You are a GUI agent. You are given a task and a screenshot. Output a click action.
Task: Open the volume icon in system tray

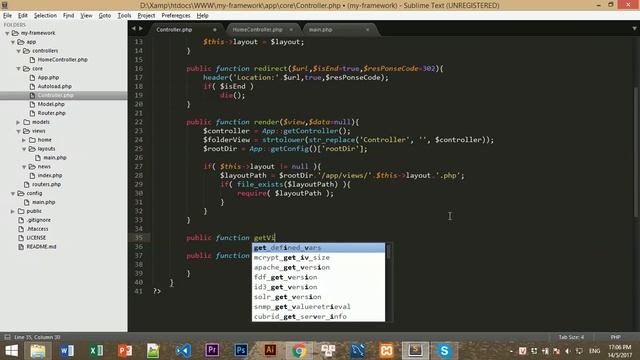coord(568,351)
